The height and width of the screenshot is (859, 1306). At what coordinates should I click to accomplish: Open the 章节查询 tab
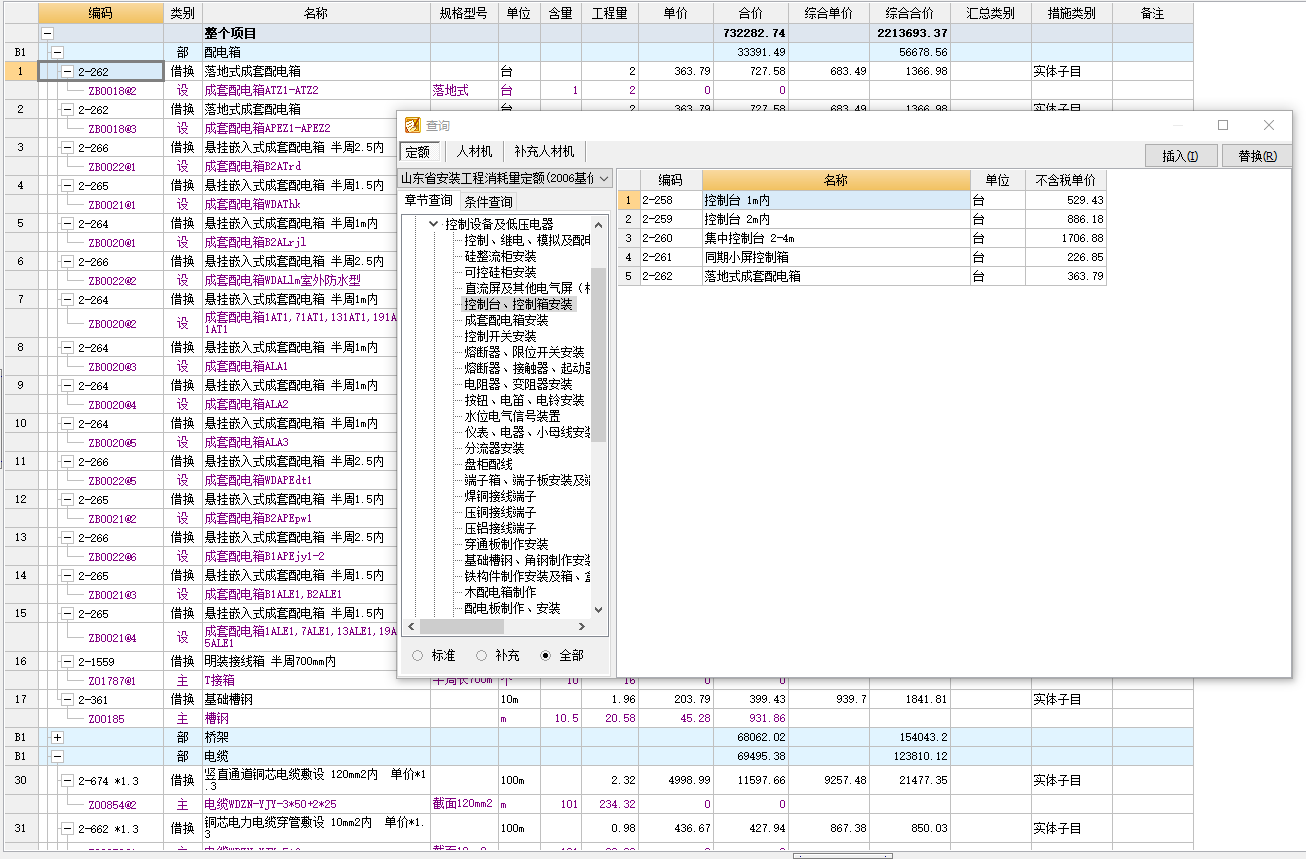(428, 201)
